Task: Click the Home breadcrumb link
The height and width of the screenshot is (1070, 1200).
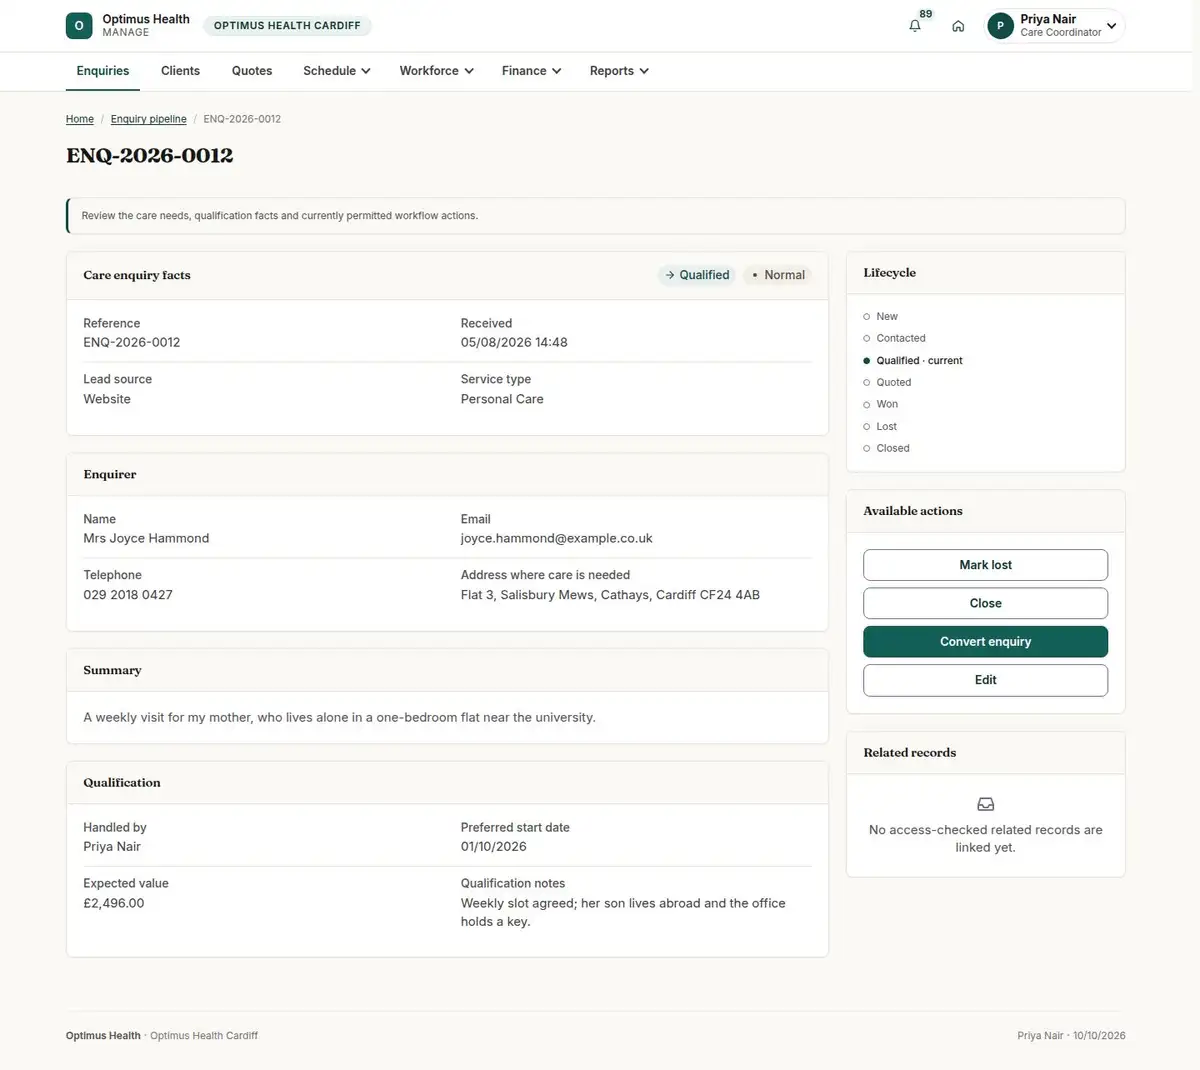Action: (80, 119)
